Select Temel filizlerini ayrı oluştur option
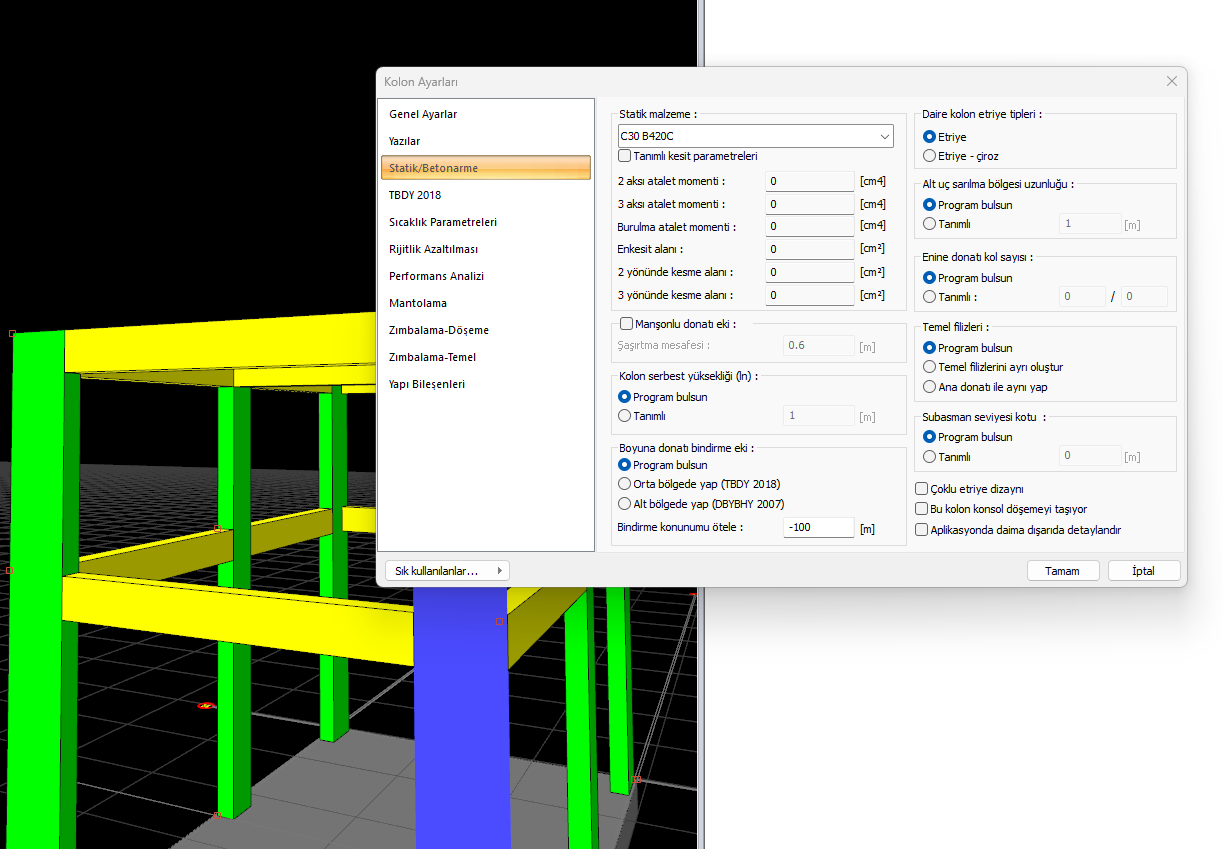 [x=930, y=367]
